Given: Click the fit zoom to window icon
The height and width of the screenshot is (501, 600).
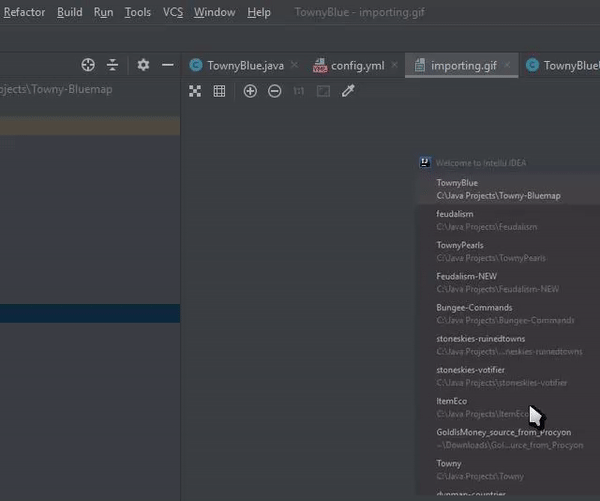Looking at the screenshot, I should [x=323, y=91].
